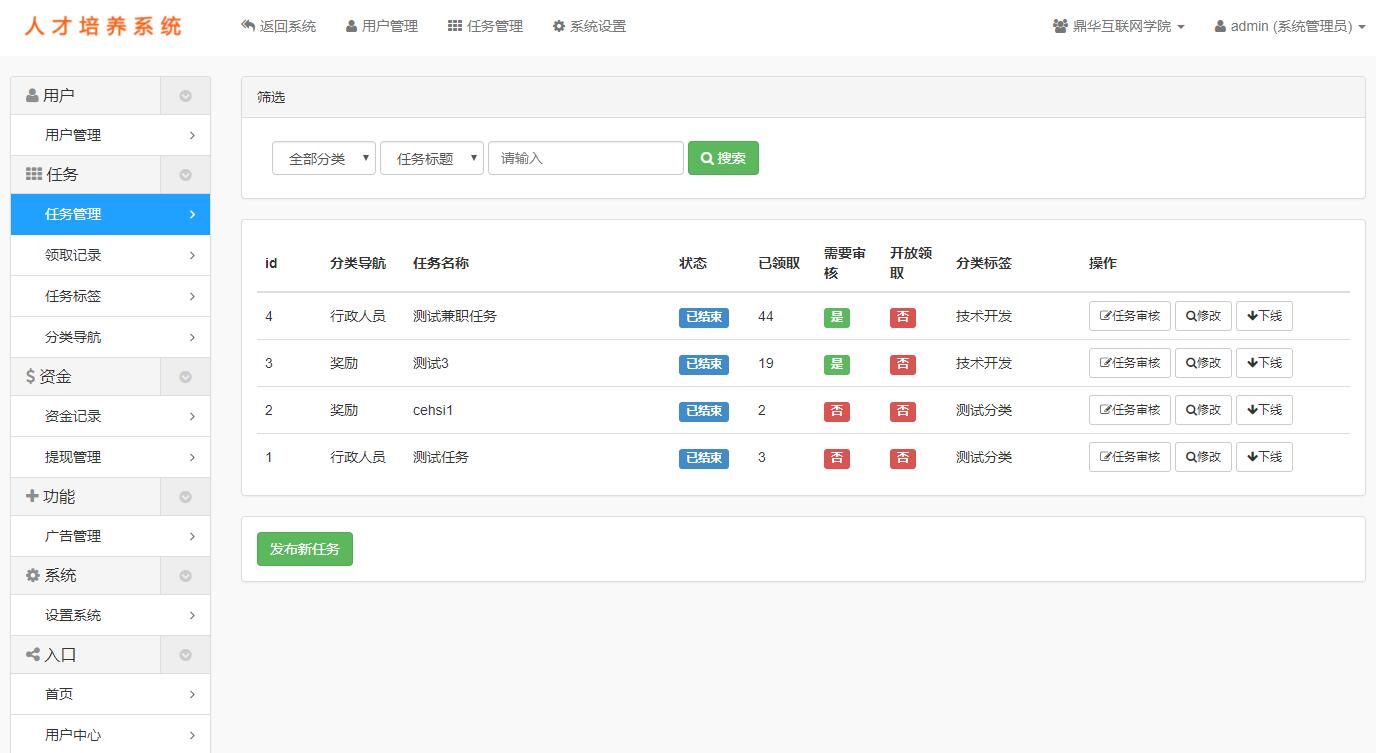Collapse the 系统 sidebar section arrow
The width and height of the screenshot is (1376, 753).
[185, 576]
